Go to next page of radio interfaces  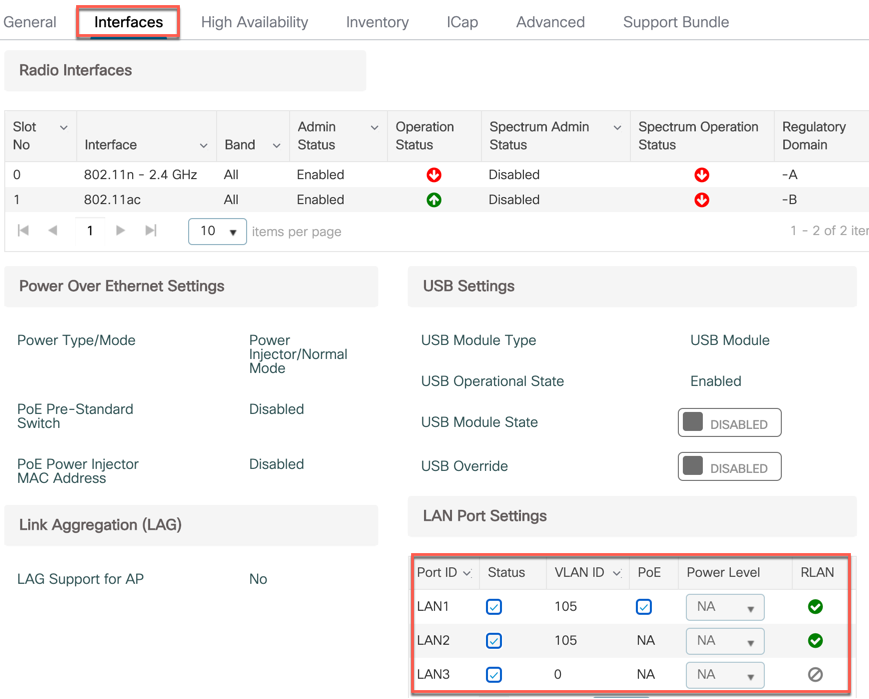[120, 230]
